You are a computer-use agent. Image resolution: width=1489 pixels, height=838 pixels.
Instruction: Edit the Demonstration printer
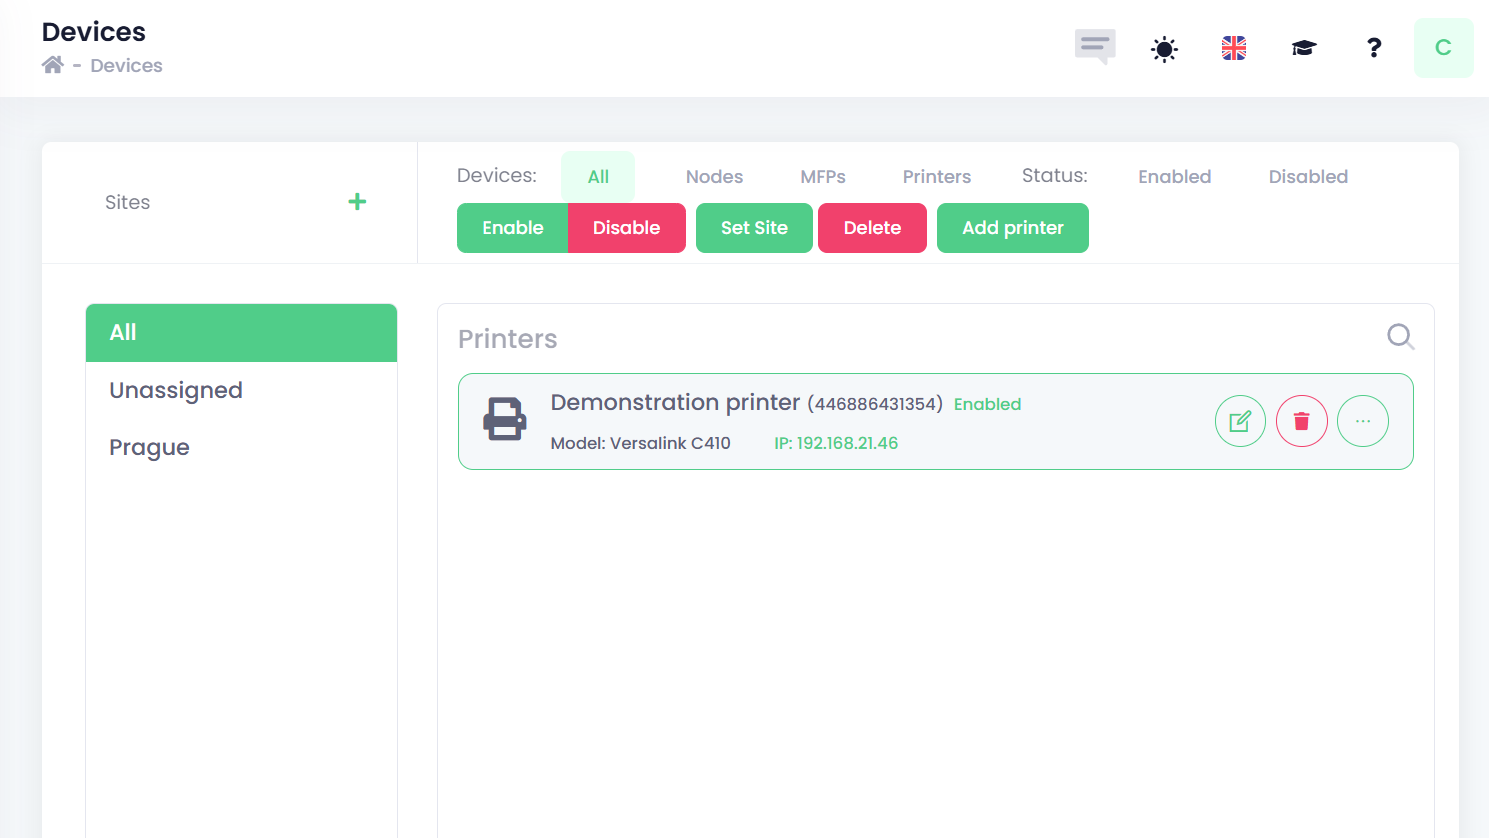pyautogui.click(x=1240, y=421)
